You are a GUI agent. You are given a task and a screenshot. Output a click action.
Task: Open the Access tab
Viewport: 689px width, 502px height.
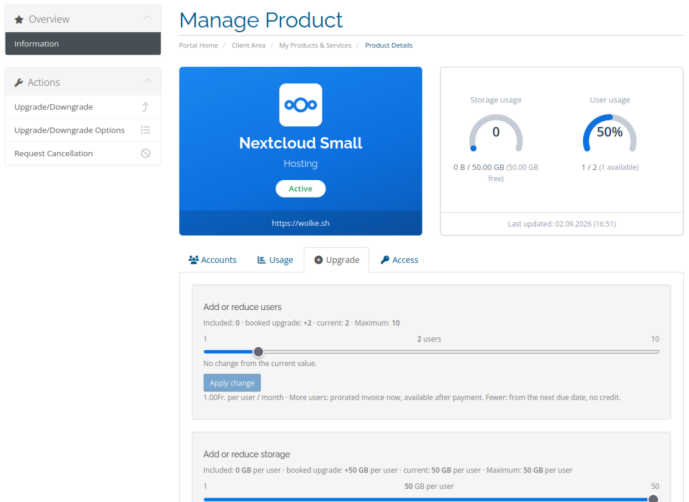(399, 260)
